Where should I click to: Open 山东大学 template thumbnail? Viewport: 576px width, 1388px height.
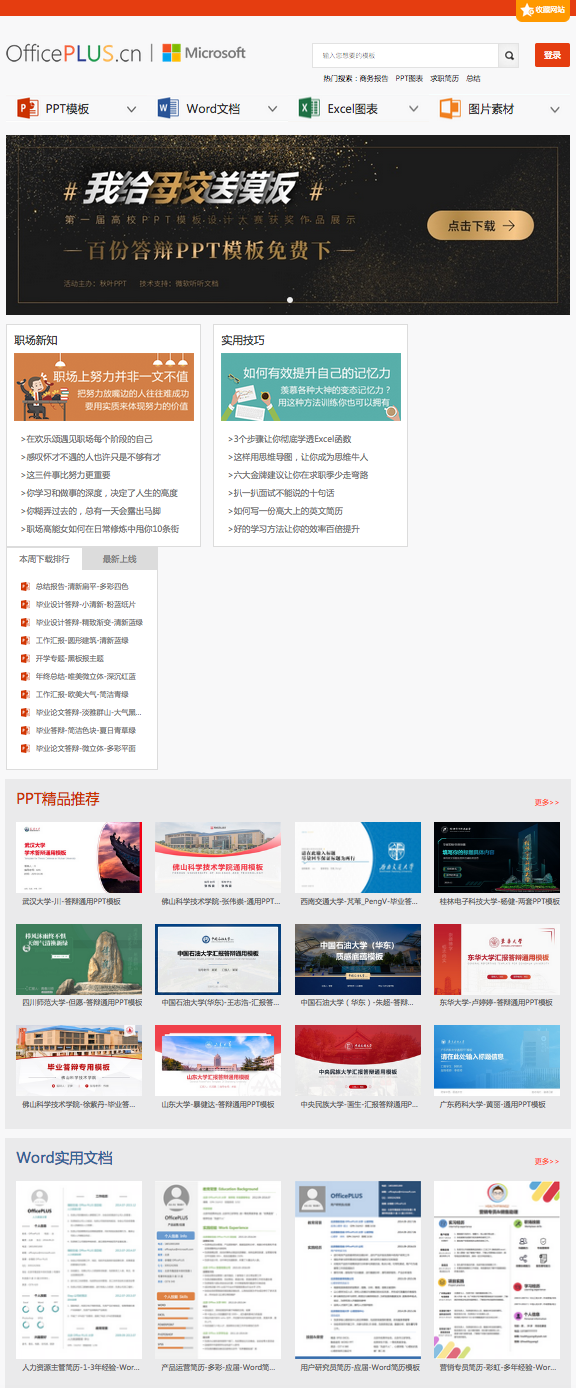pos(218,1061)
